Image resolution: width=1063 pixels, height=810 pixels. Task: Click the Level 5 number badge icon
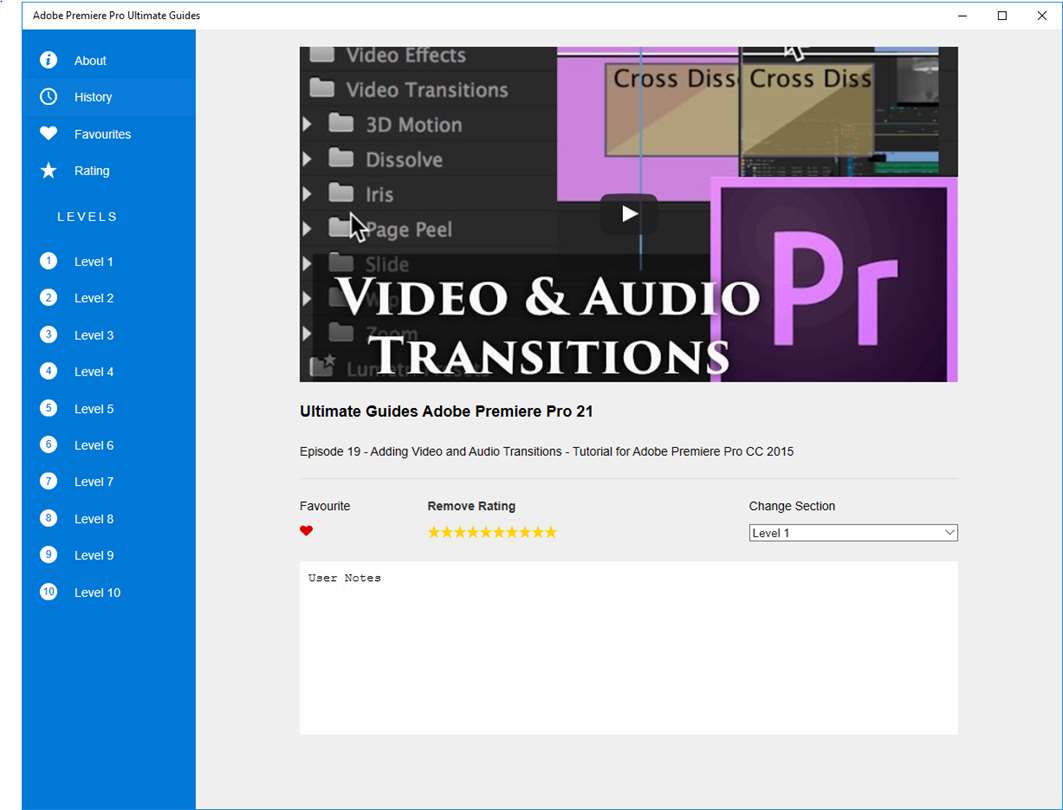pyautogui.click(x=48, y=408)
